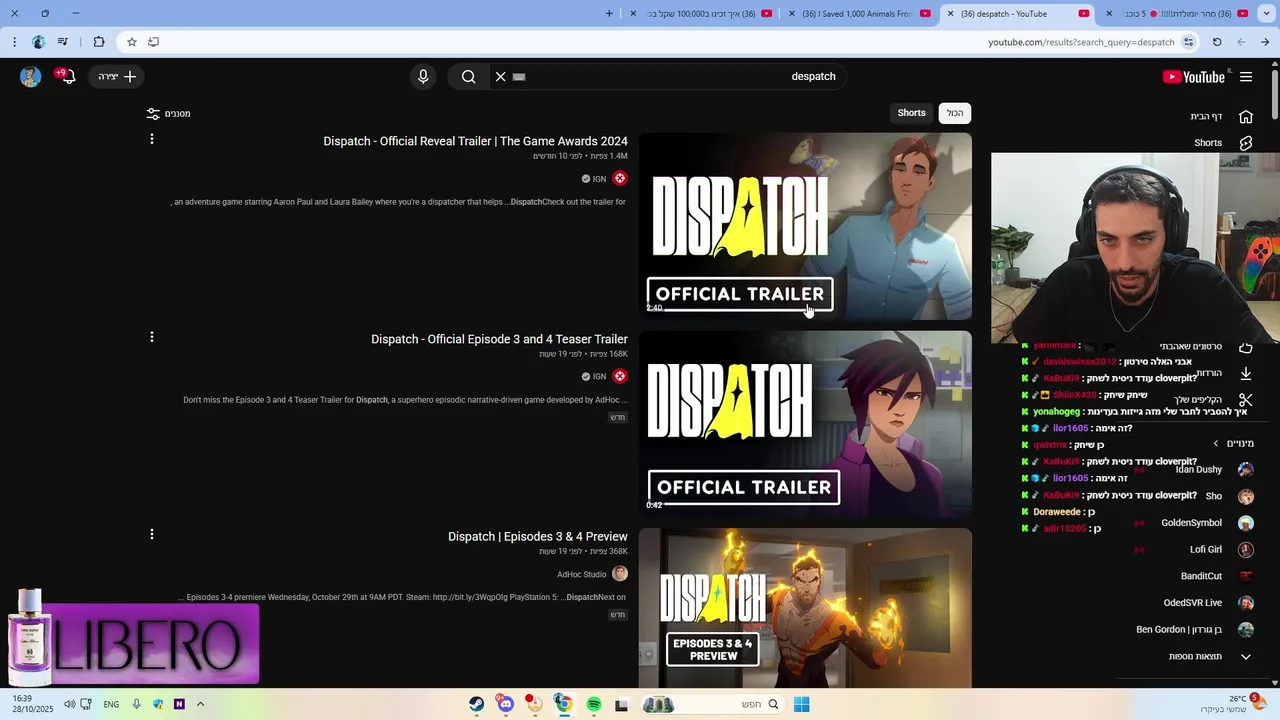The width and height of the screenshot is (1280, 720).
Task: Click title 'Dispatch | Episodes 3 & 4 Preview'
Action: [538, 537]
